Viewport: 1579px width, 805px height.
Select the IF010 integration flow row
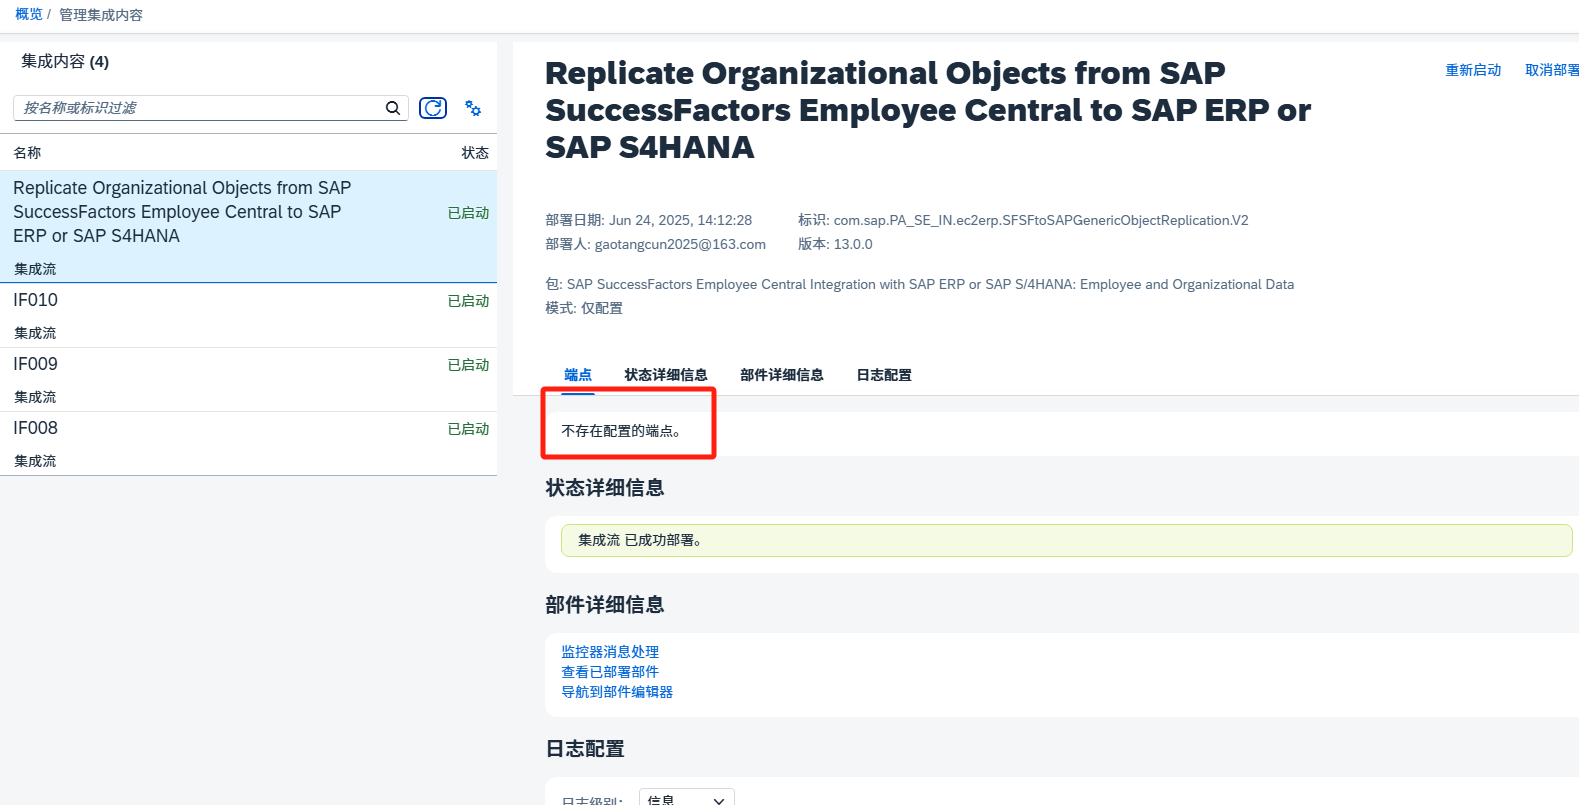(x=248, y=315)
